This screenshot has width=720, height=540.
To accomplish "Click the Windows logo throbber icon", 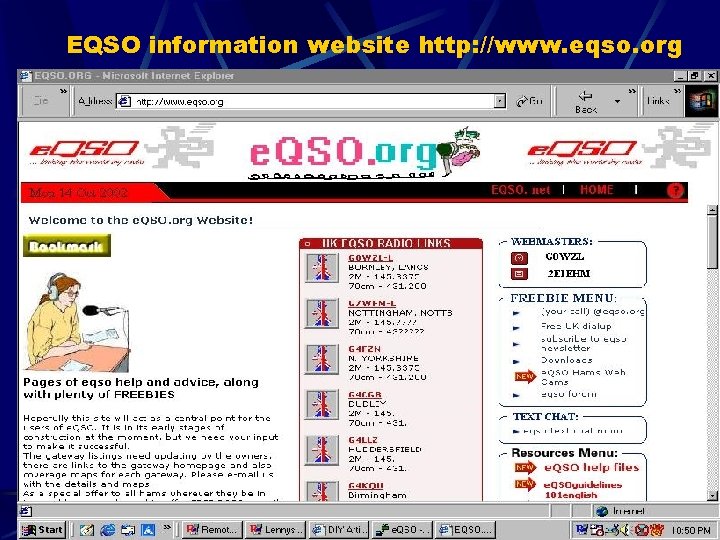I will click(x=701, y=101).
